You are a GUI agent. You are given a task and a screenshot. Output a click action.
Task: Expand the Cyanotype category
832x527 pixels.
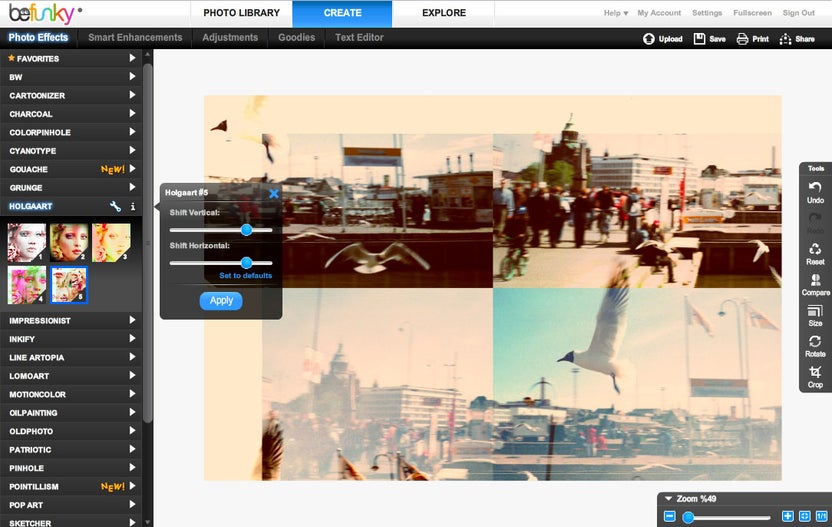(x=71, y=151)
